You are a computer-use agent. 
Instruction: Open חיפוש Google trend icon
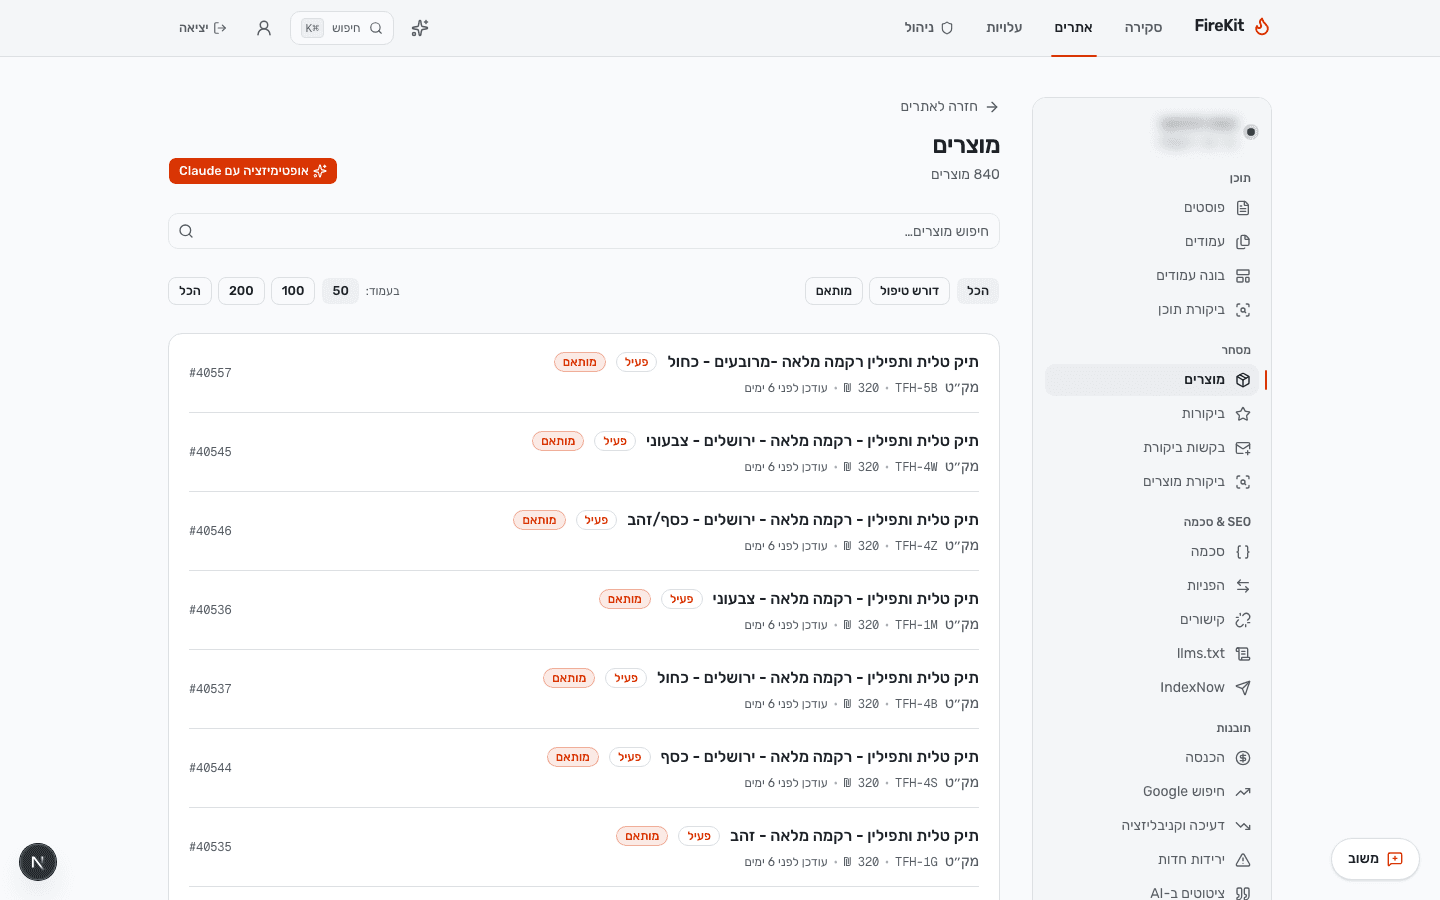[x=1243, y=792]
